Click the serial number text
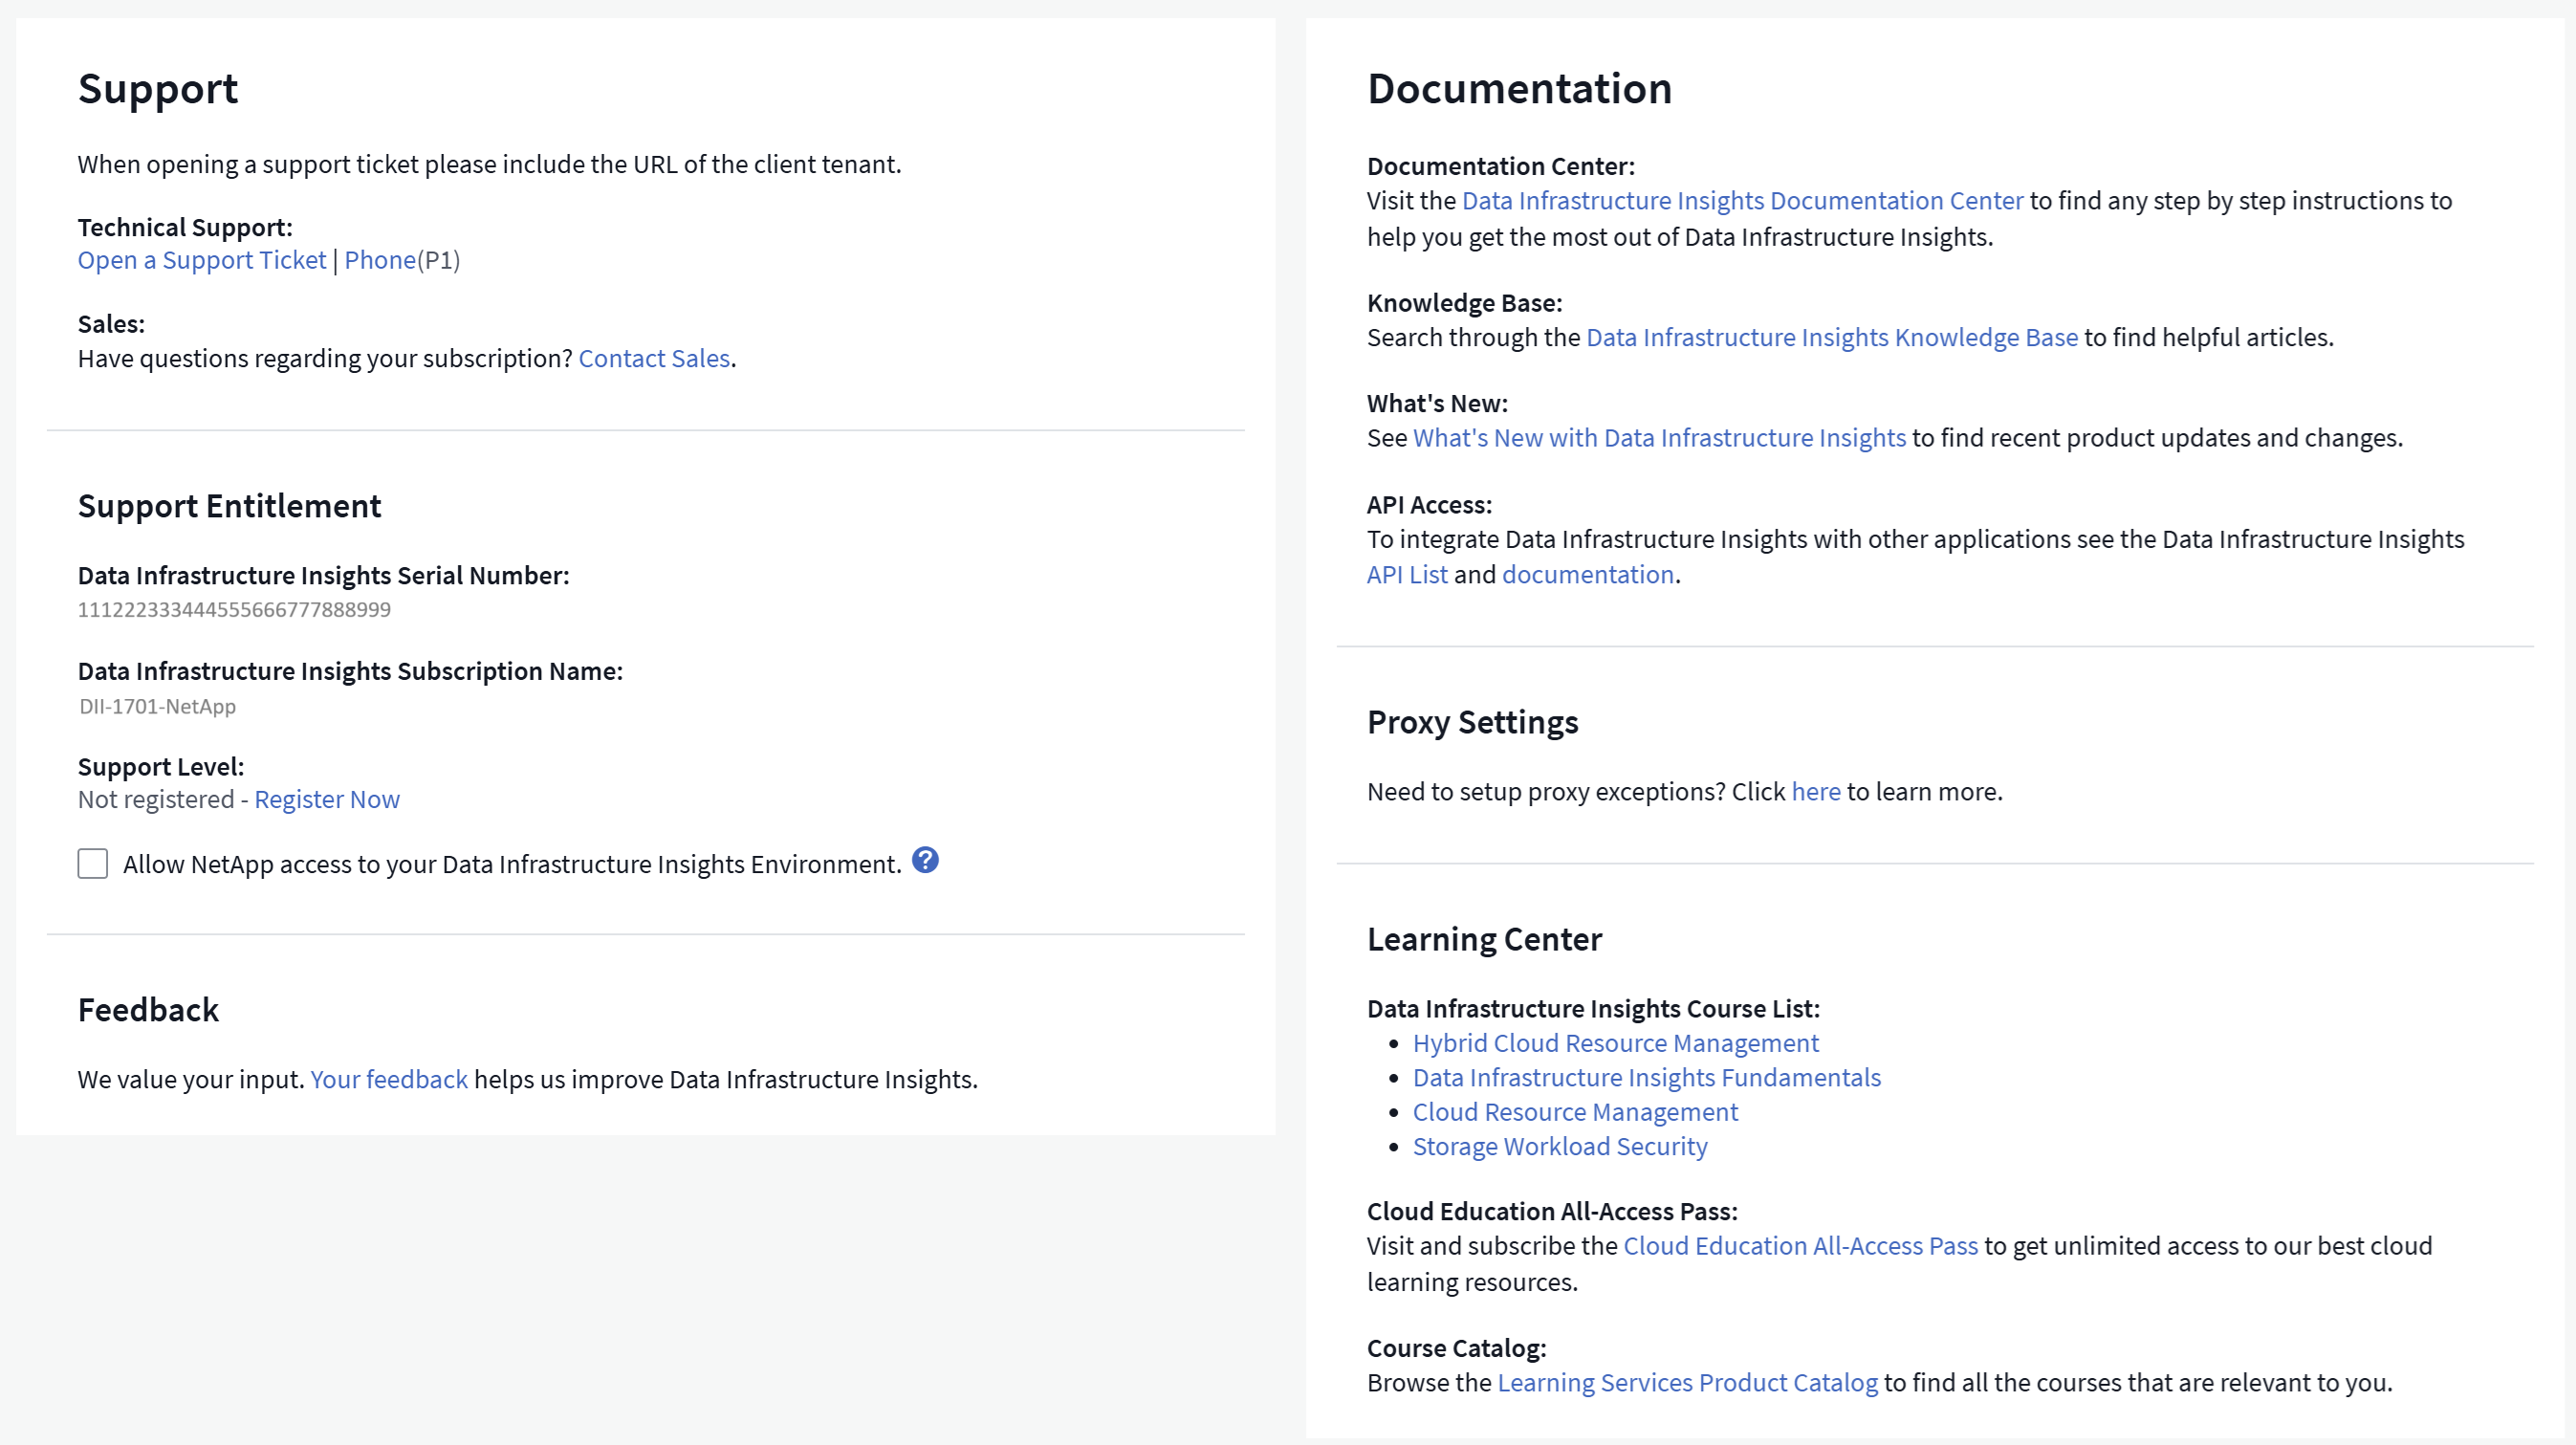The height and width of the screenshot is (1445, 2576). point(234,609)
